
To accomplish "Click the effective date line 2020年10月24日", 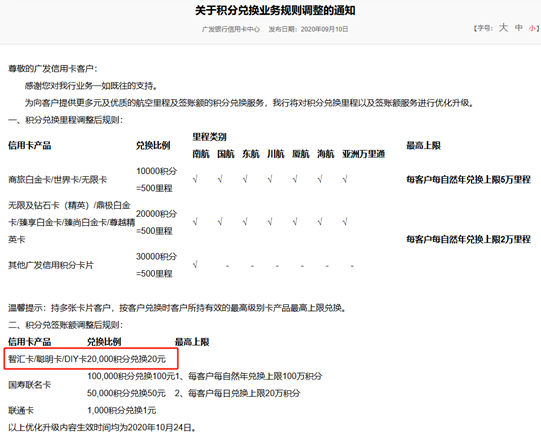I will (x=102, y=427).
